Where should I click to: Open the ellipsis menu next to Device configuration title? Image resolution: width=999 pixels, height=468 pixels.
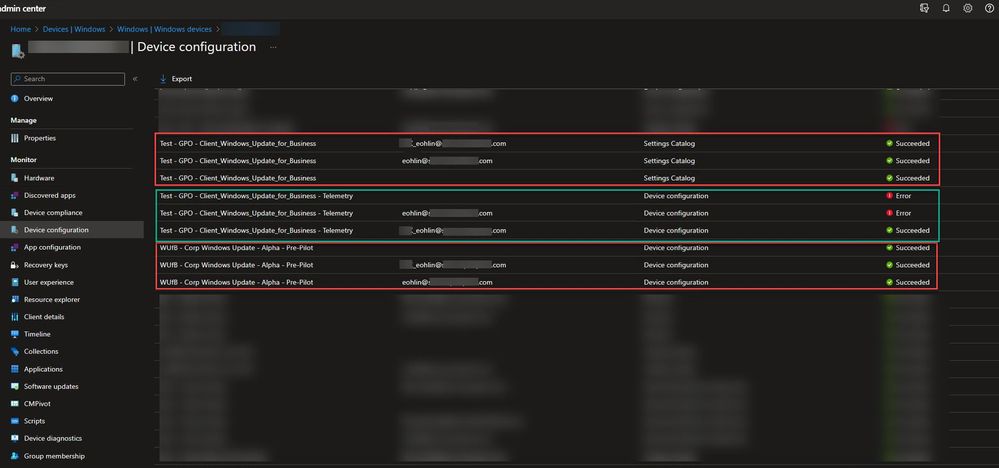273,47
